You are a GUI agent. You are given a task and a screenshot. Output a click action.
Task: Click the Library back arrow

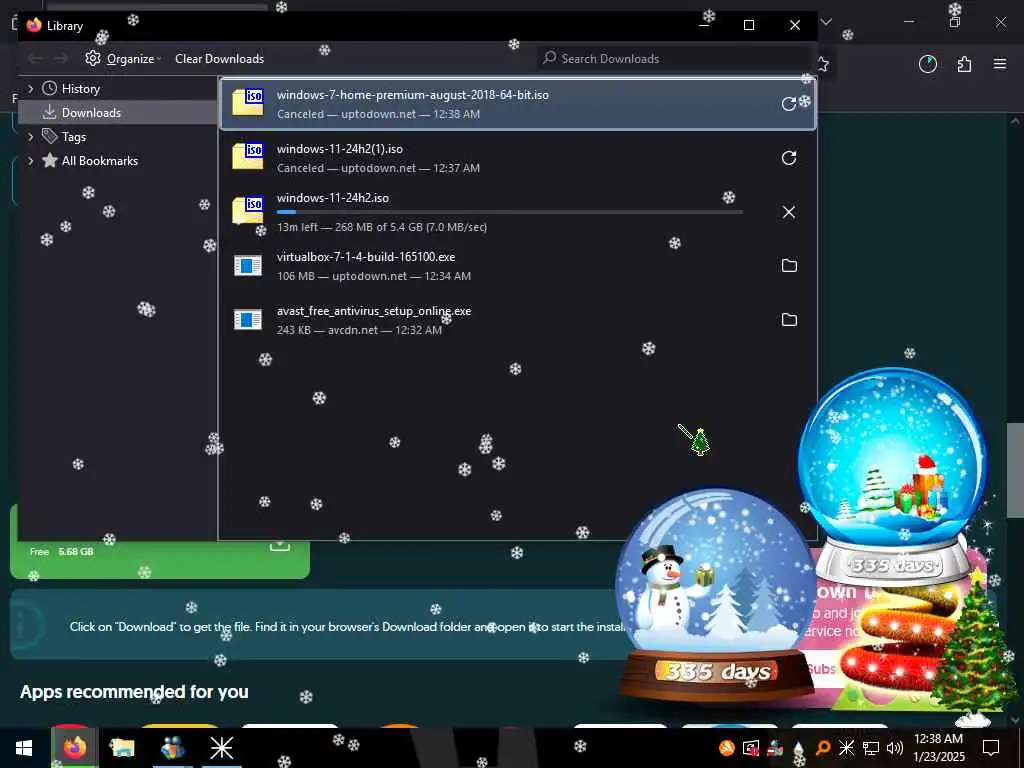click(x=35, y=59)
